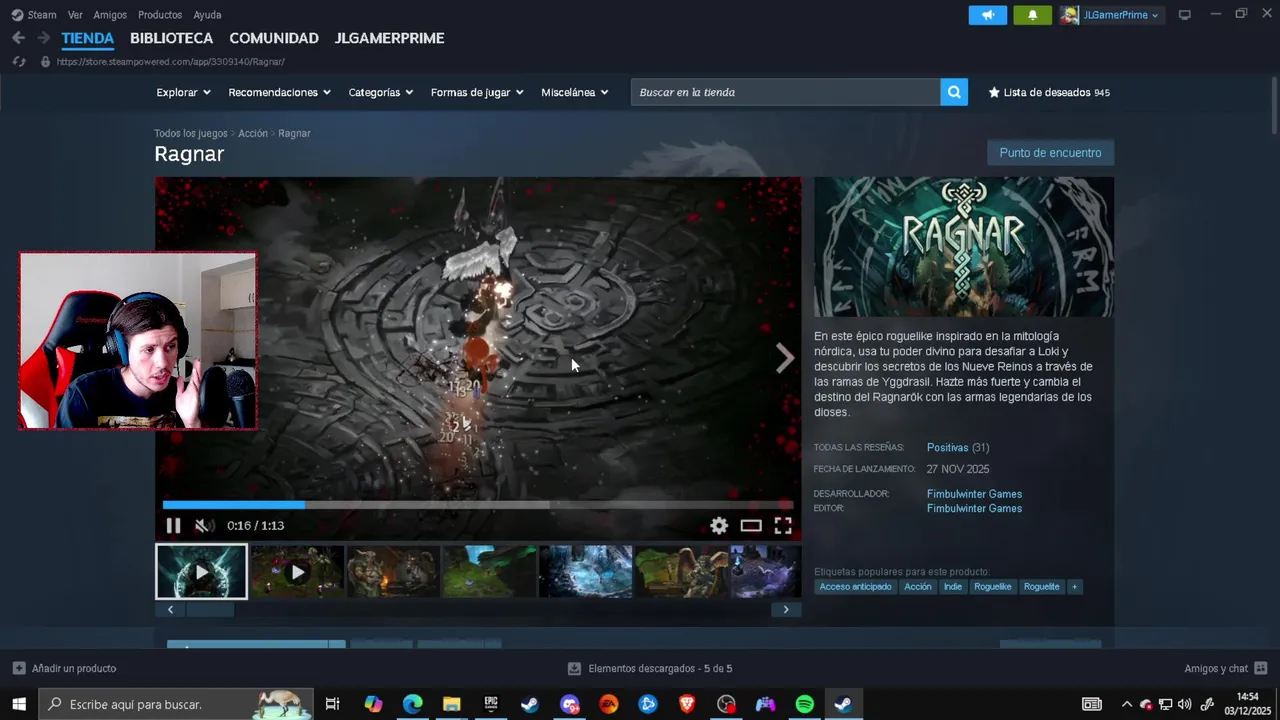Screen dimensions: 1280x720
Task: Go to TIENDA tab
Action: pyautogui.click(x=88, y=38)
